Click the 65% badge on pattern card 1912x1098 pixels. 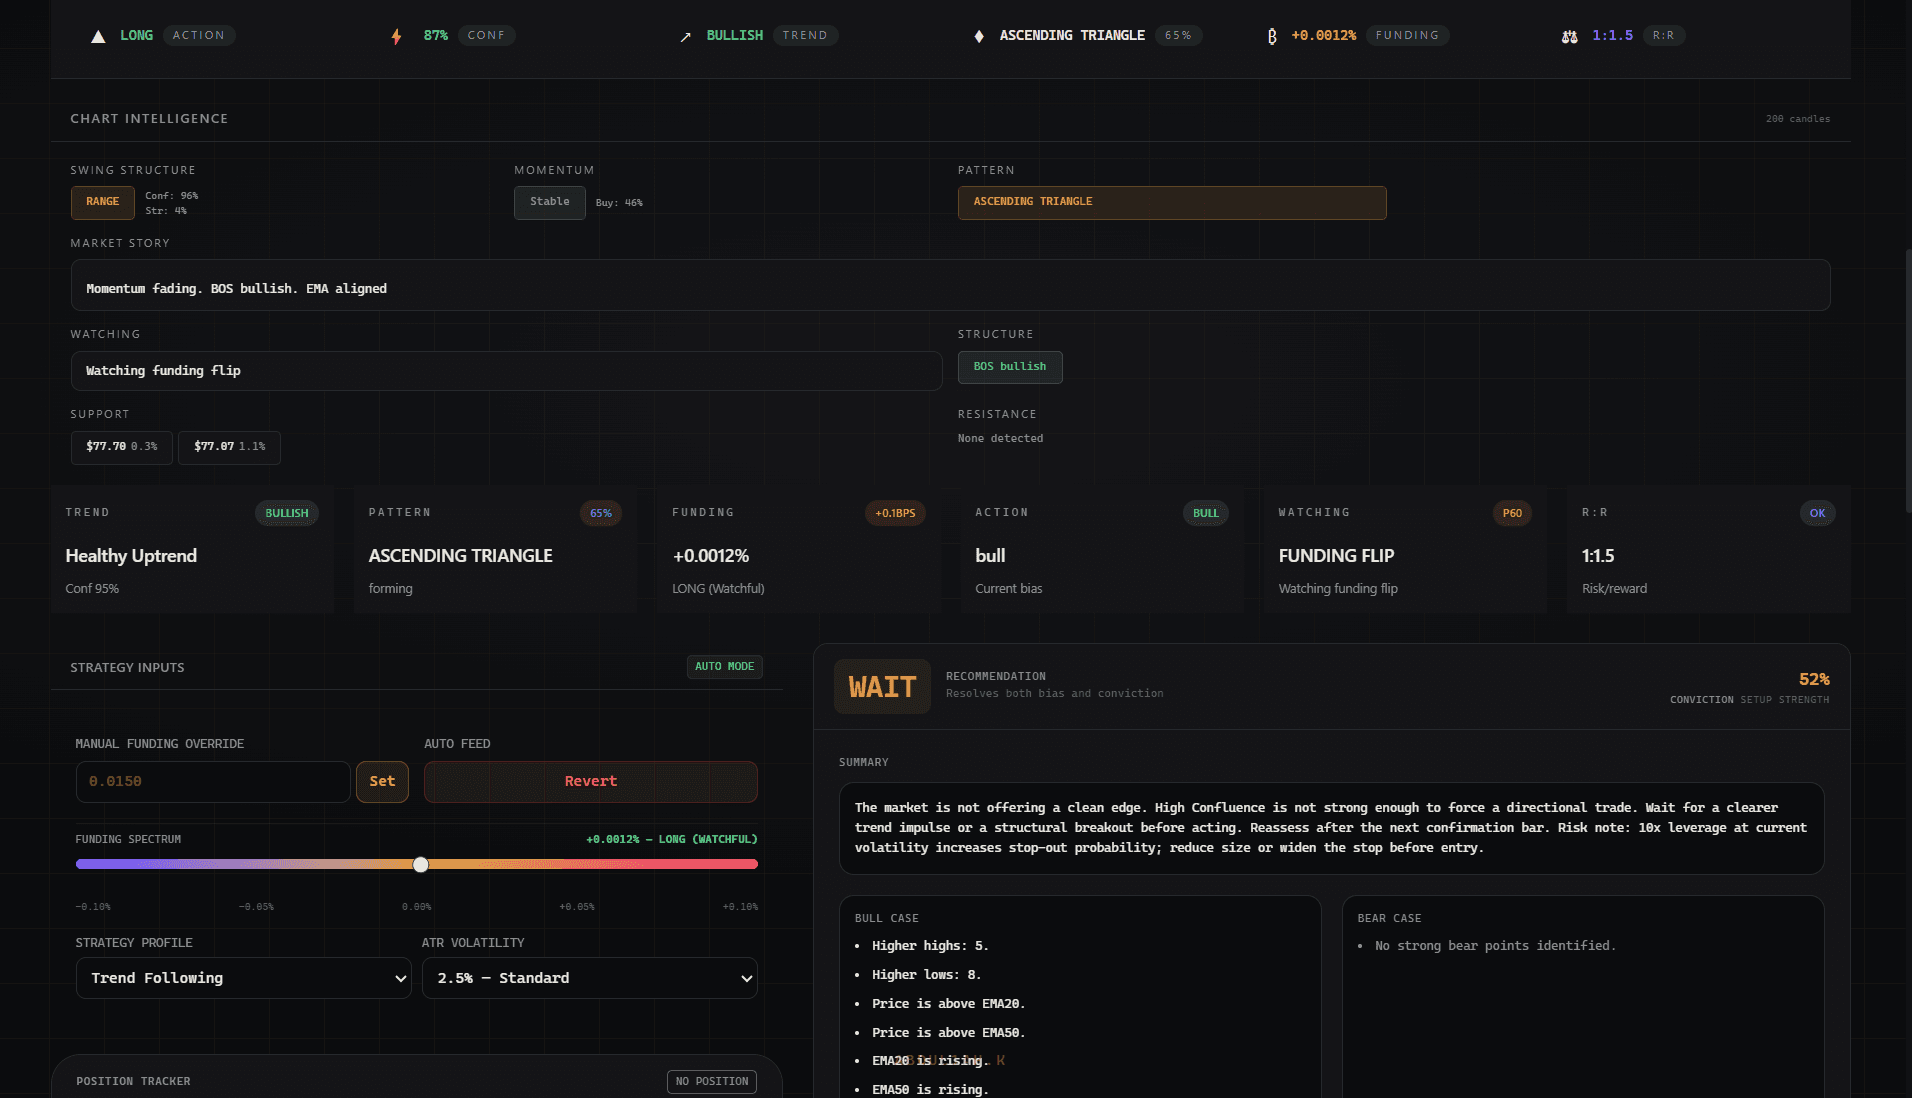point(601,513)
